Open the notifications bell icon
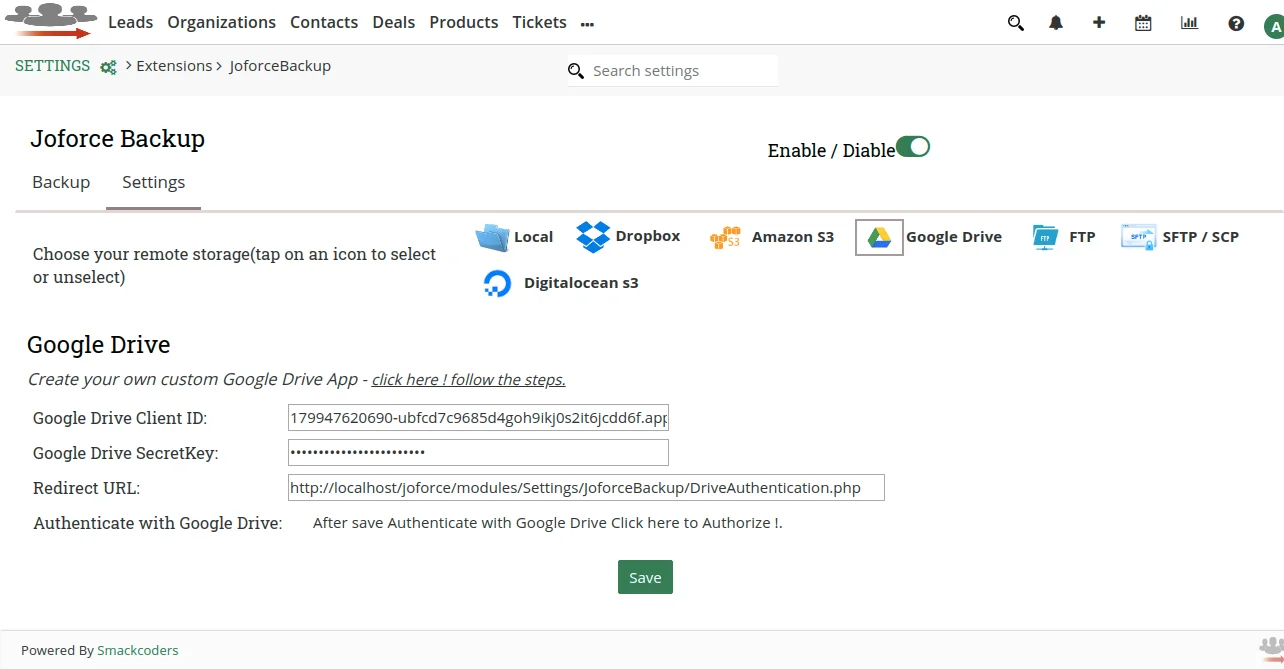This screenshot has width=1284, height=669. [x=1056, y=23]
